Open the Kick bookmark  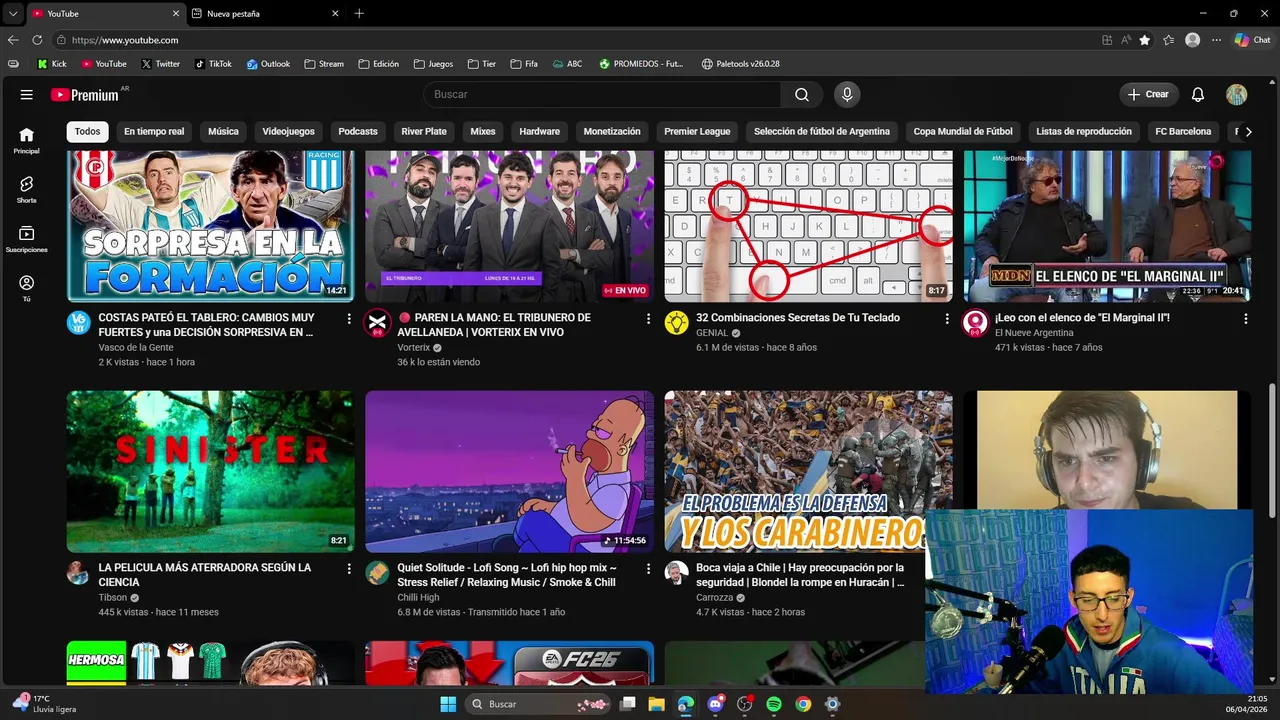click(x=52, y=64)
